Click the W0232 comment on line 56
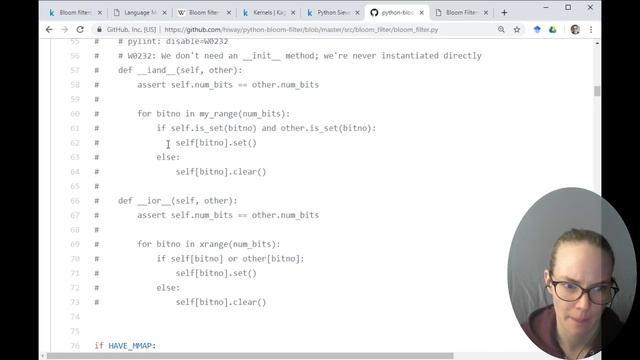The width and height of the screenshot is (640, 360). click(300, 56)
